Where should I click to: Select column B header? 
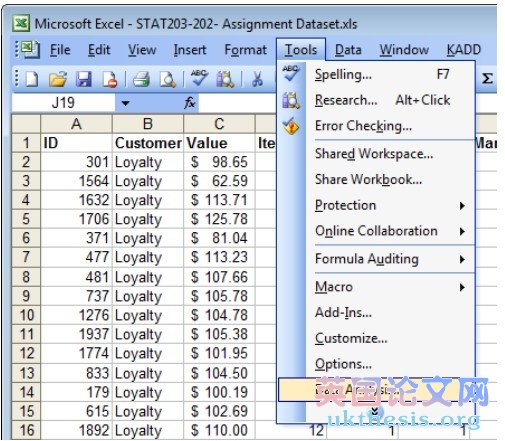[148, 124]
